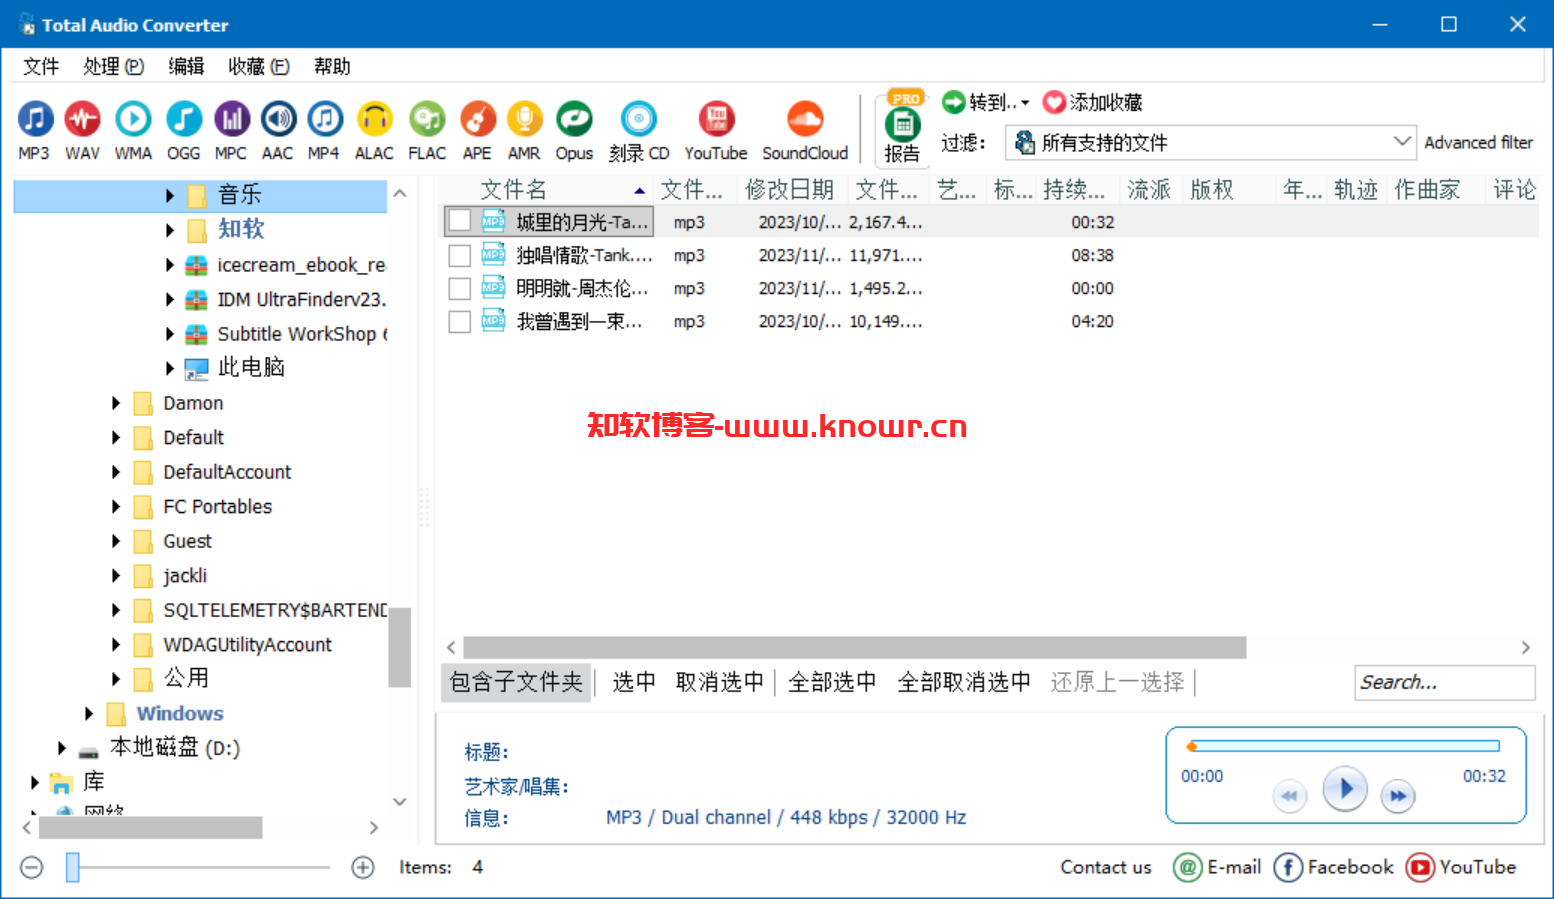
Task: Open the 转到 dropdown
Action: (986, 102)
